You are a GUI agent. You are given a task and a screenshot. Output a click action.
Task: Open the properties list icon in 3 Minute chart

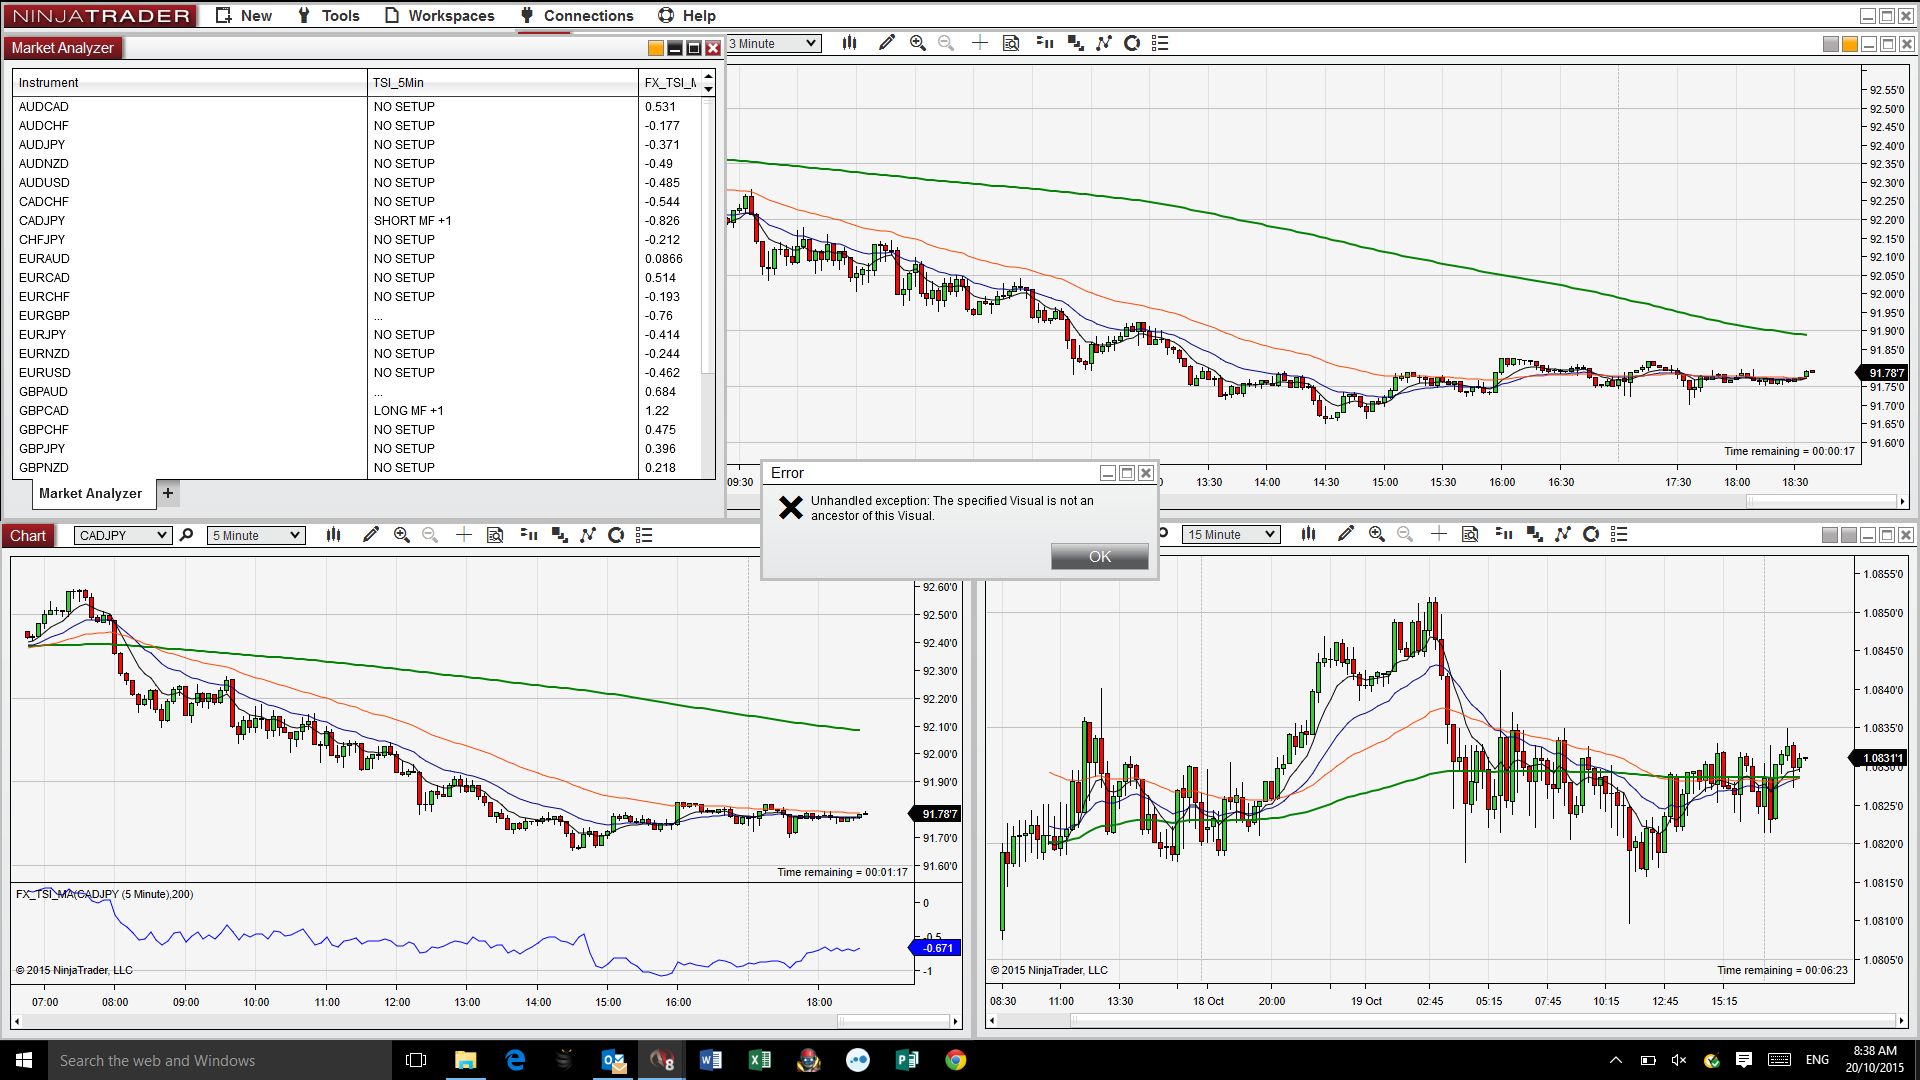[1160, 43]
